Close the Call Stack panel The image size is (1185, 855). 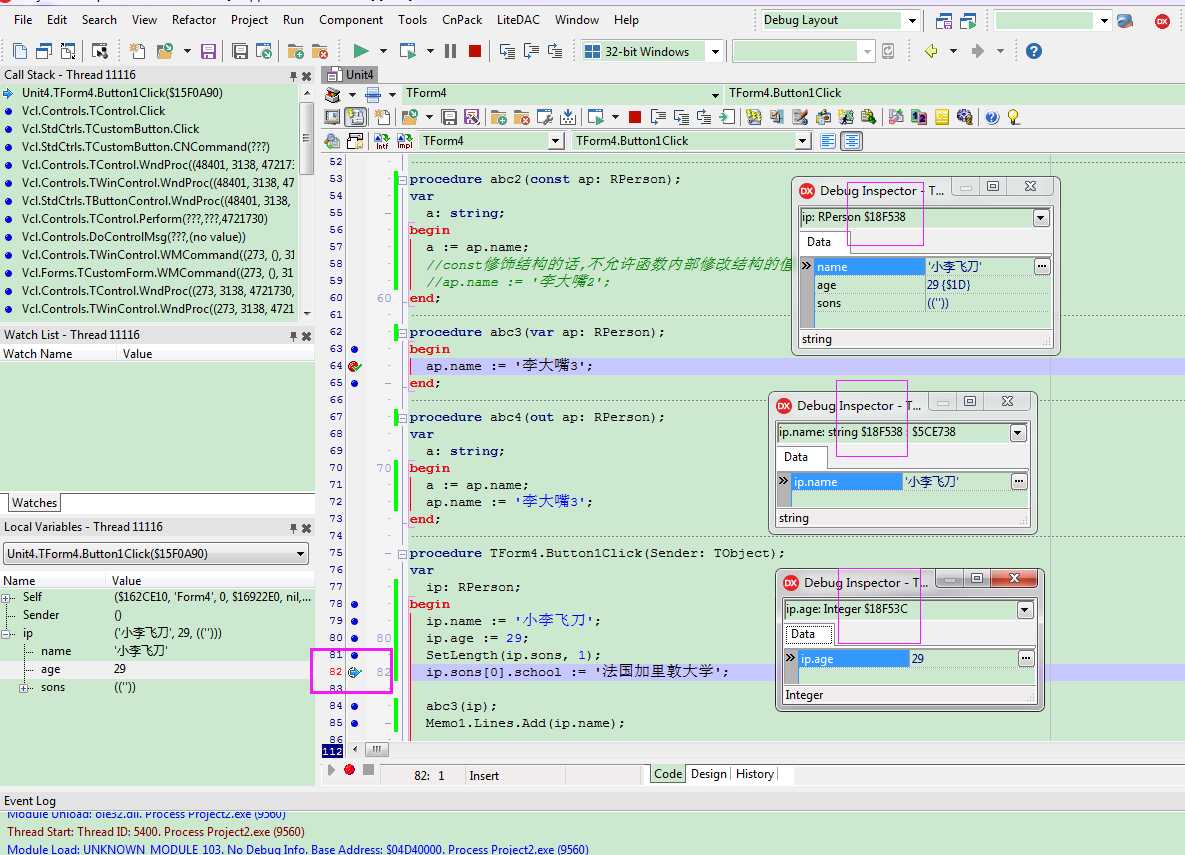306,76
